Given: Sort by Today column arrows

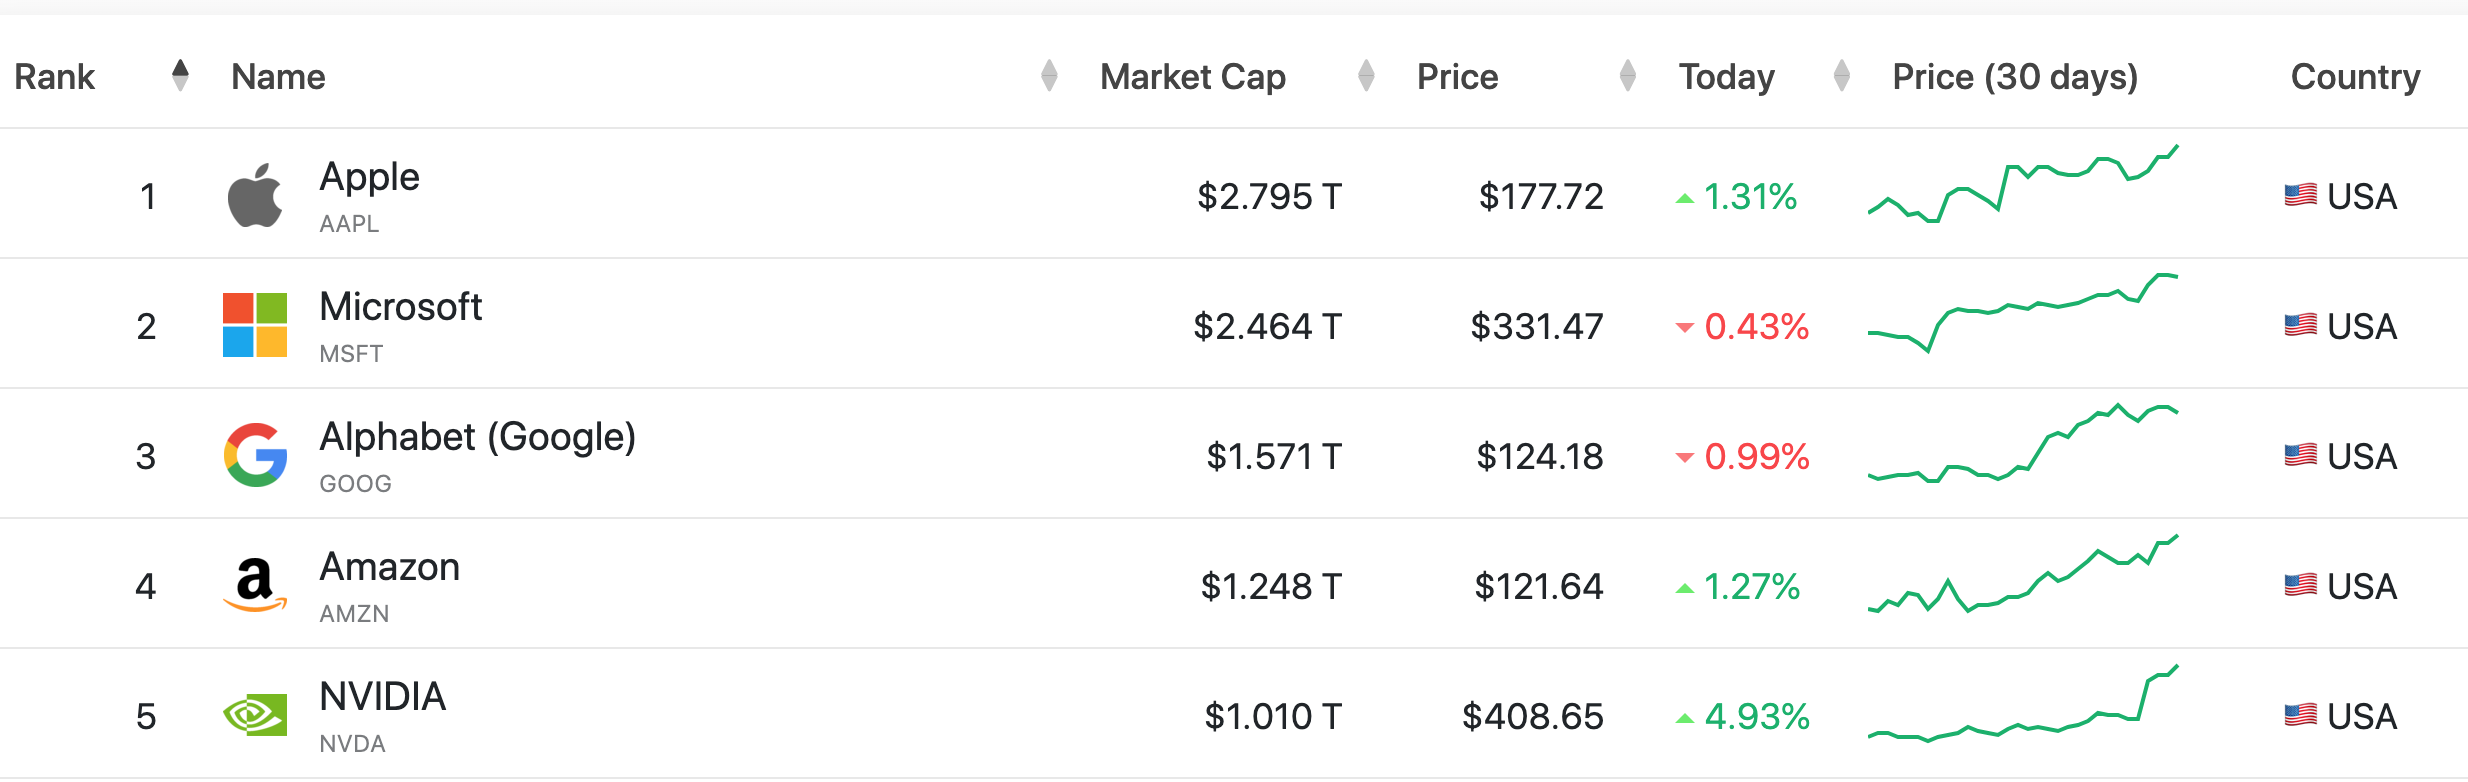Looking at the screenshot, I should [1842, 76].
